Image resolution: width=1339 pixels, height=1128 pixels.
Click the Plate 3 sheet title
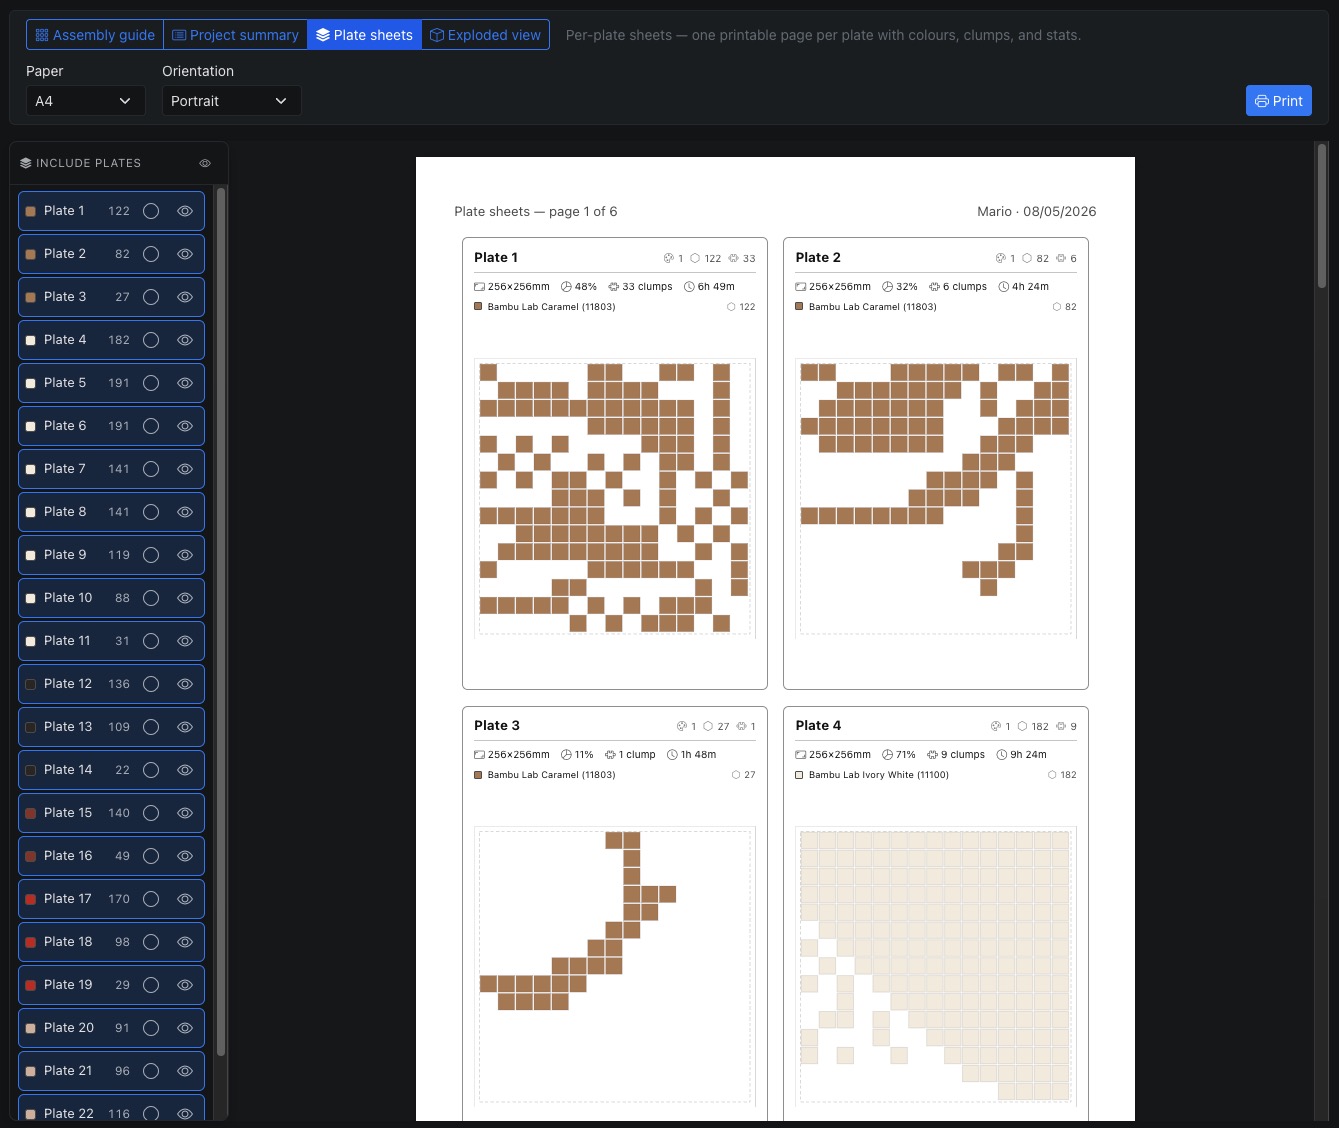coord(497,726)
